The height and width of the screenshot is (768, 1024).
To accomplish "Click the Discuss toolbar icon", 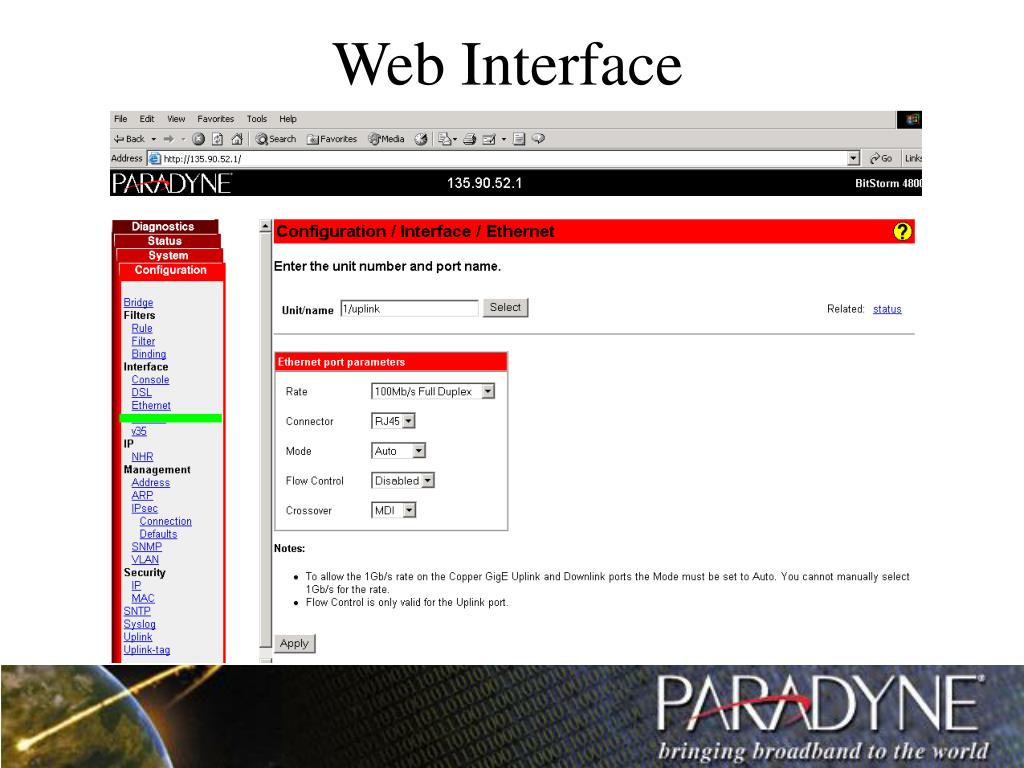I will point(519,139).
